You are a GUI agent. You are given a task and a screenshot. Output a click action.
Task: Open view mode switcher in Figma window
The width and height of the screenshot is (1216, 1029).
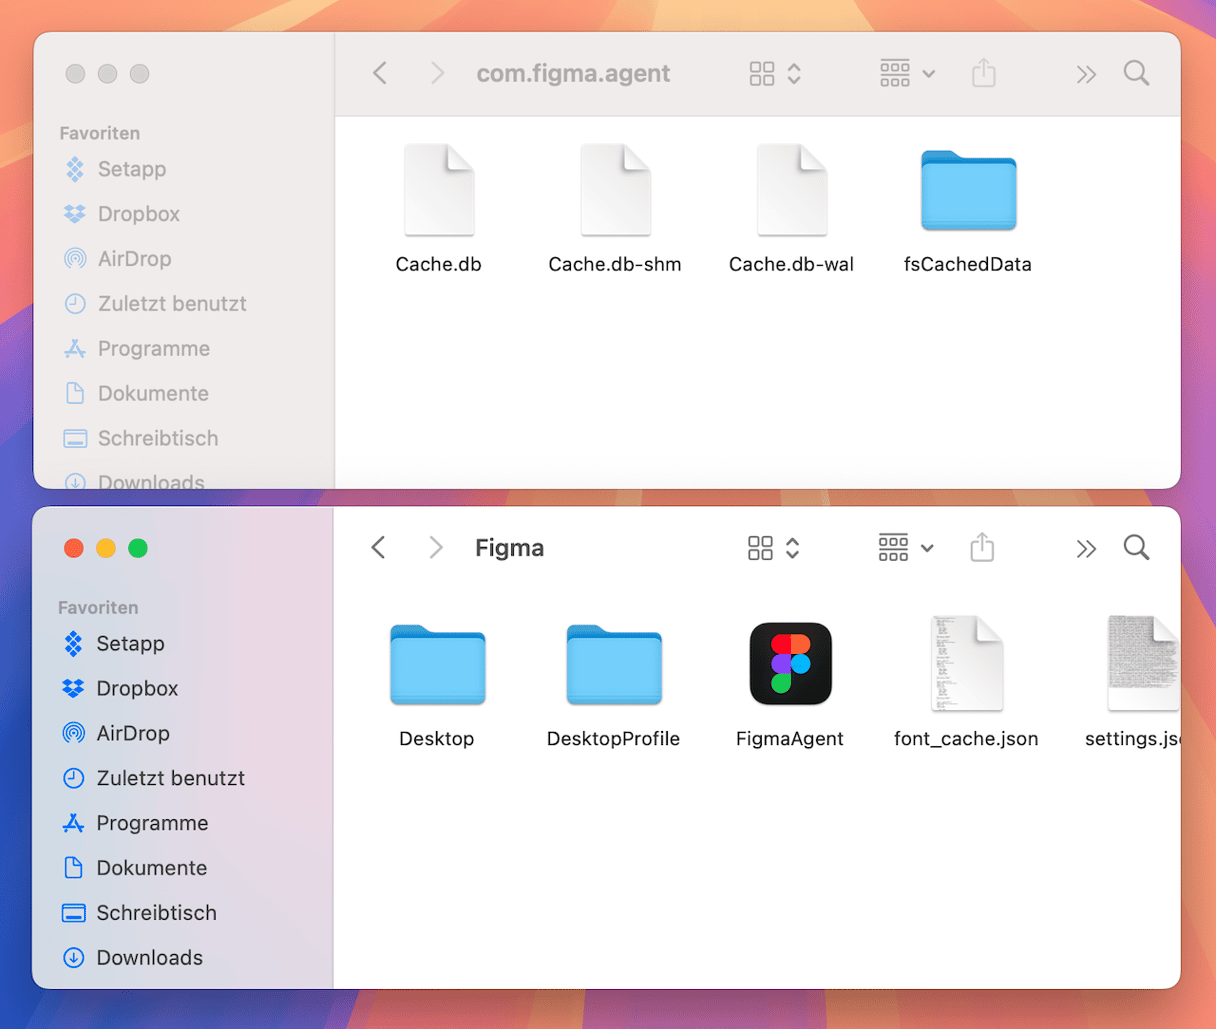tap(774, 548)
